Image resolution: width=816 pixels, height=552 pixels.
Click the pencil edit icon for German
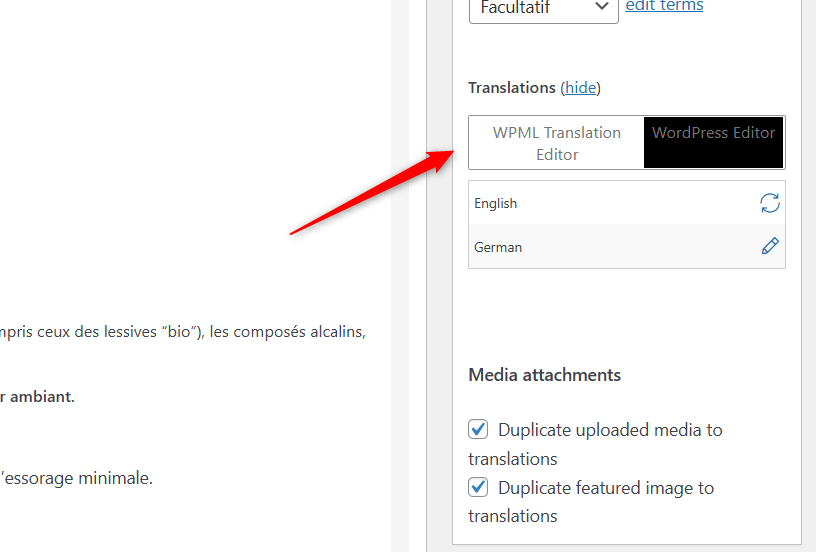(770, 246)
